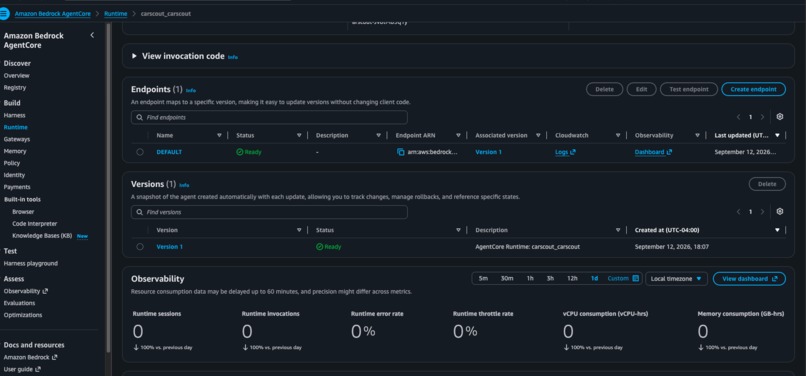Click the Test endpoint button
The width and height of the screenshot is (806, 376).
[x=689, y=89]
